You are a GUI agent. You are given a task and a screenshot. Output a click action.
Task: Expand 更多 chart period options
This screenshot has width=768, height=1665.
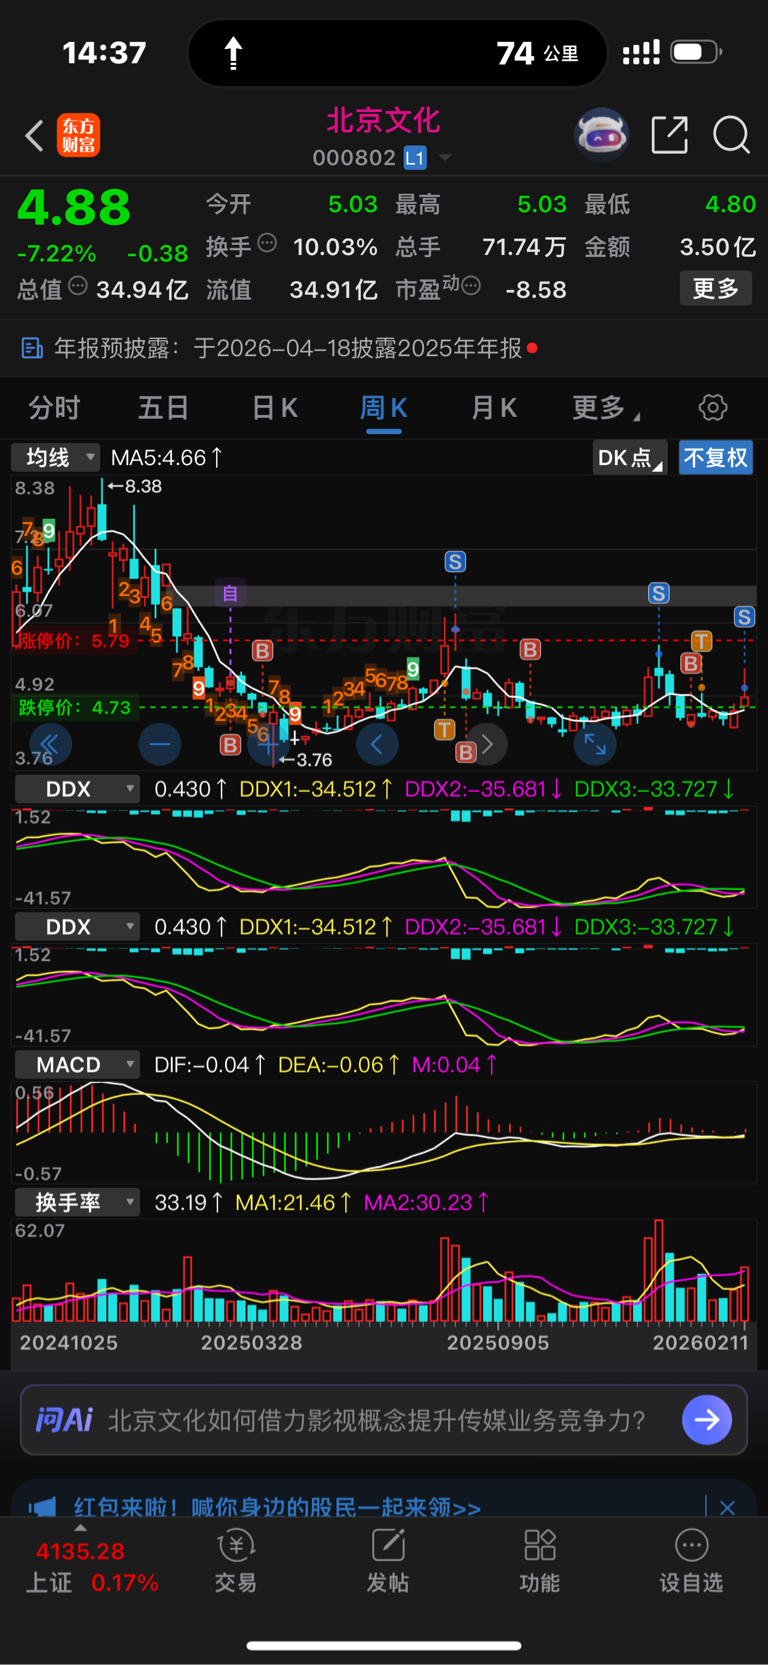(606, 408)
